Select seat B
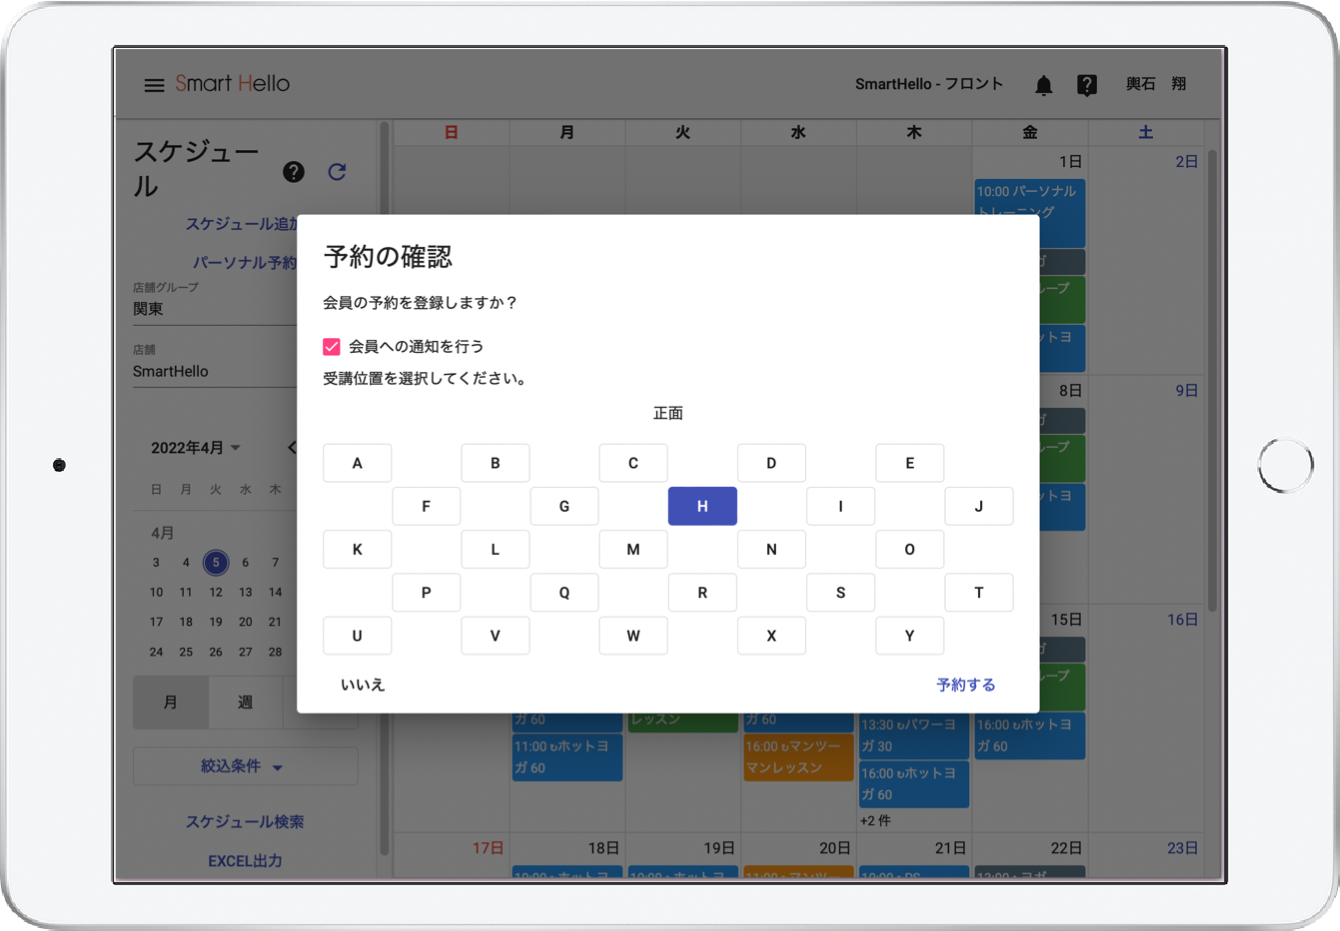 pyautogui.click(x=495, y=463)
